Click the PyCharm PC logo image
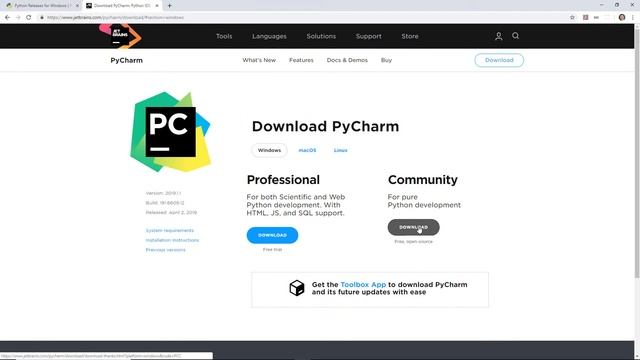Screen dimensions: 640x360 pyautogui.click(x=171, y=132)
